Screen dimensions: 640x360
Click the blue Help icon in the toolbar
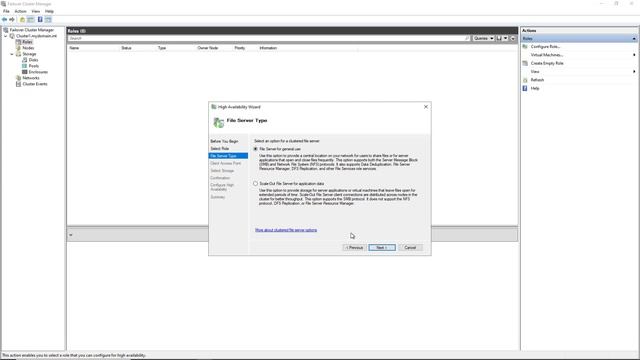coord(40,19)
